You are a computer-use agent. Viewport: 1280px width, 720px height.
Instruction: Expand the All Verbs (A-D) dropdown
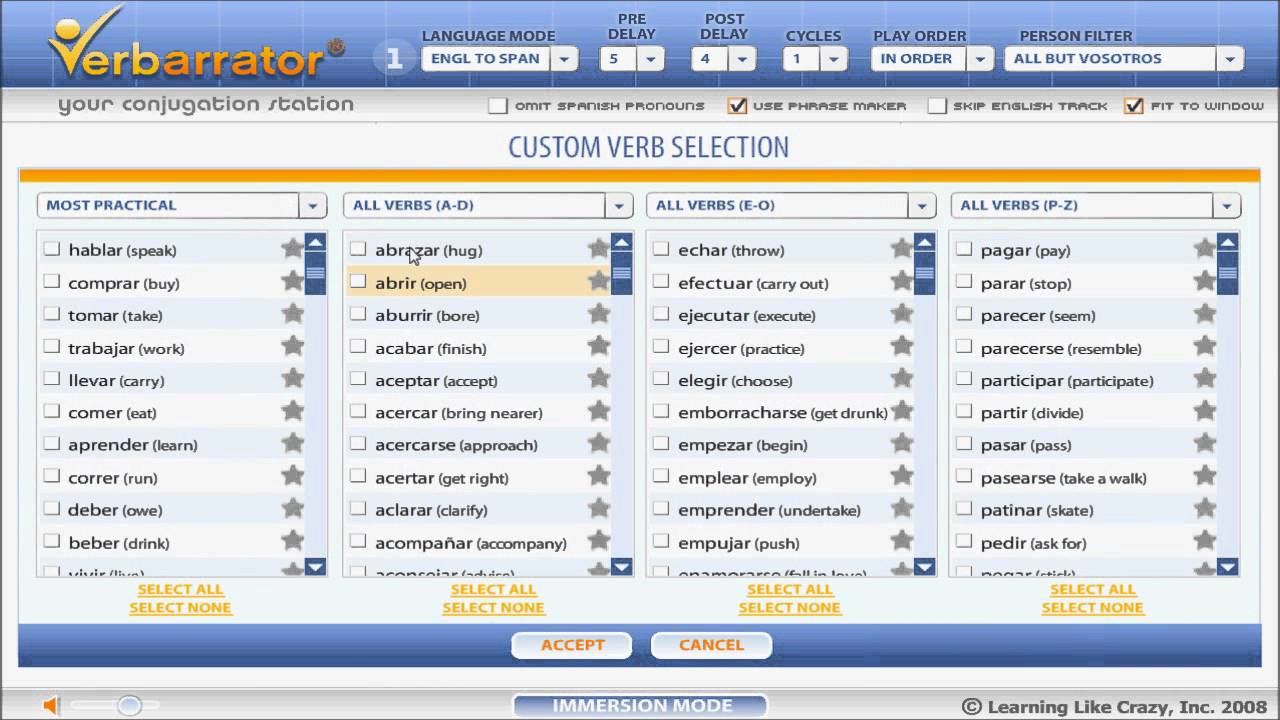619,205
